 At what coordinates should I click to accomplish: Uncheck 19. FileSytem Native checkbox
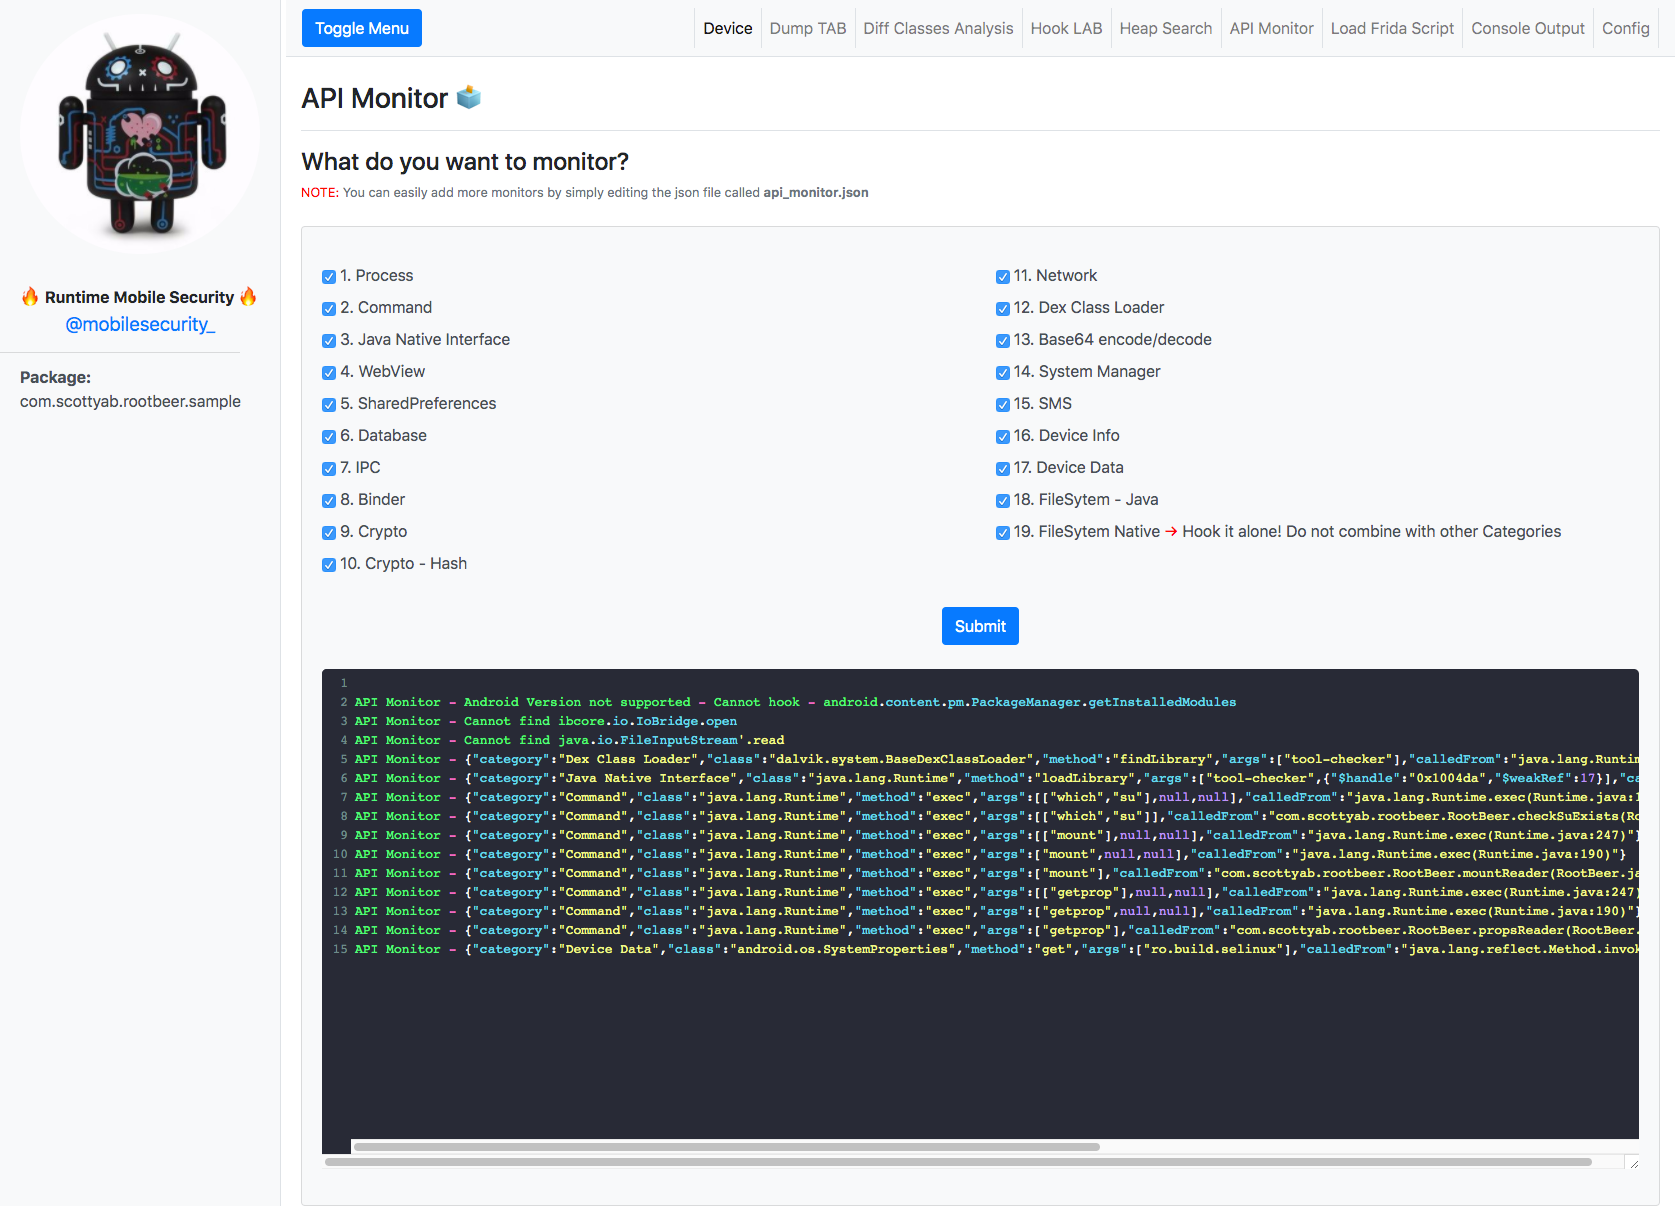coord(1002,533)
